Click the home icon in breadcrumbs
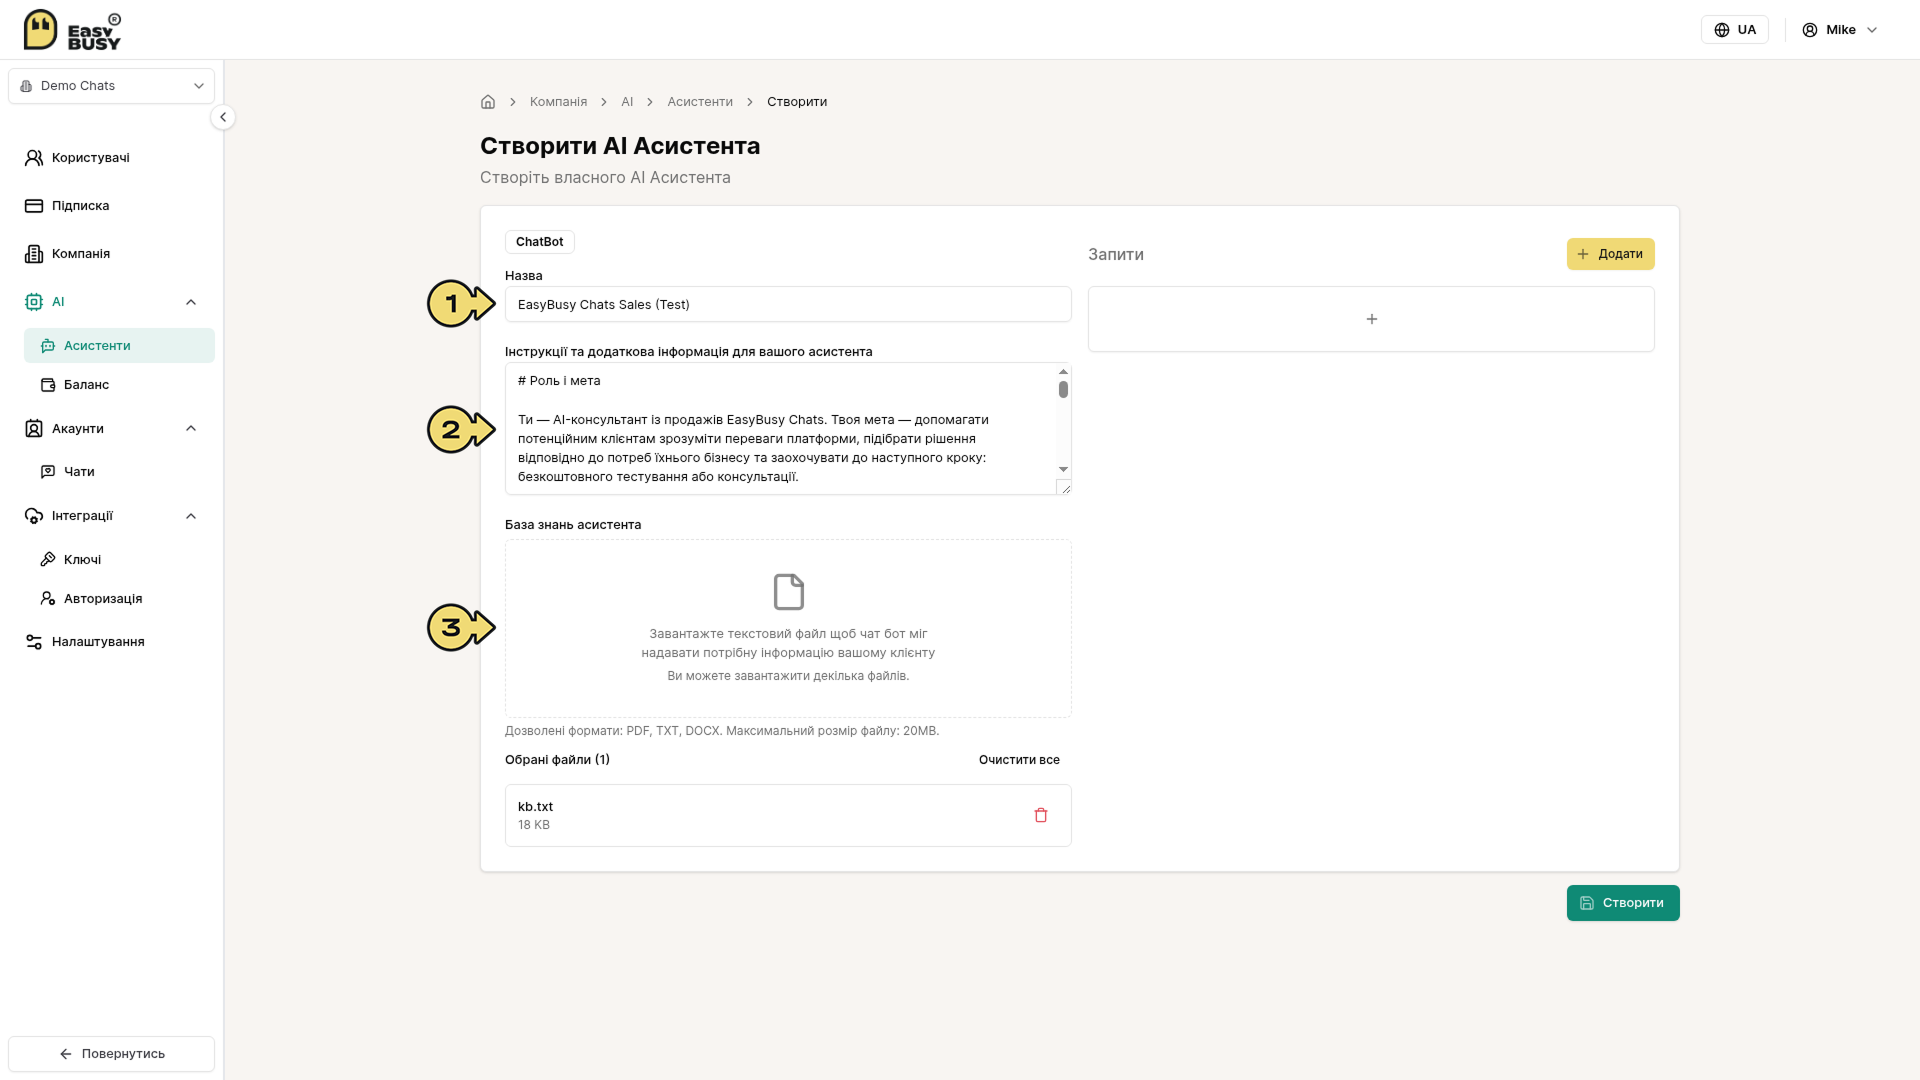This screenshot has width=1920, height=1080. point(488,102)
